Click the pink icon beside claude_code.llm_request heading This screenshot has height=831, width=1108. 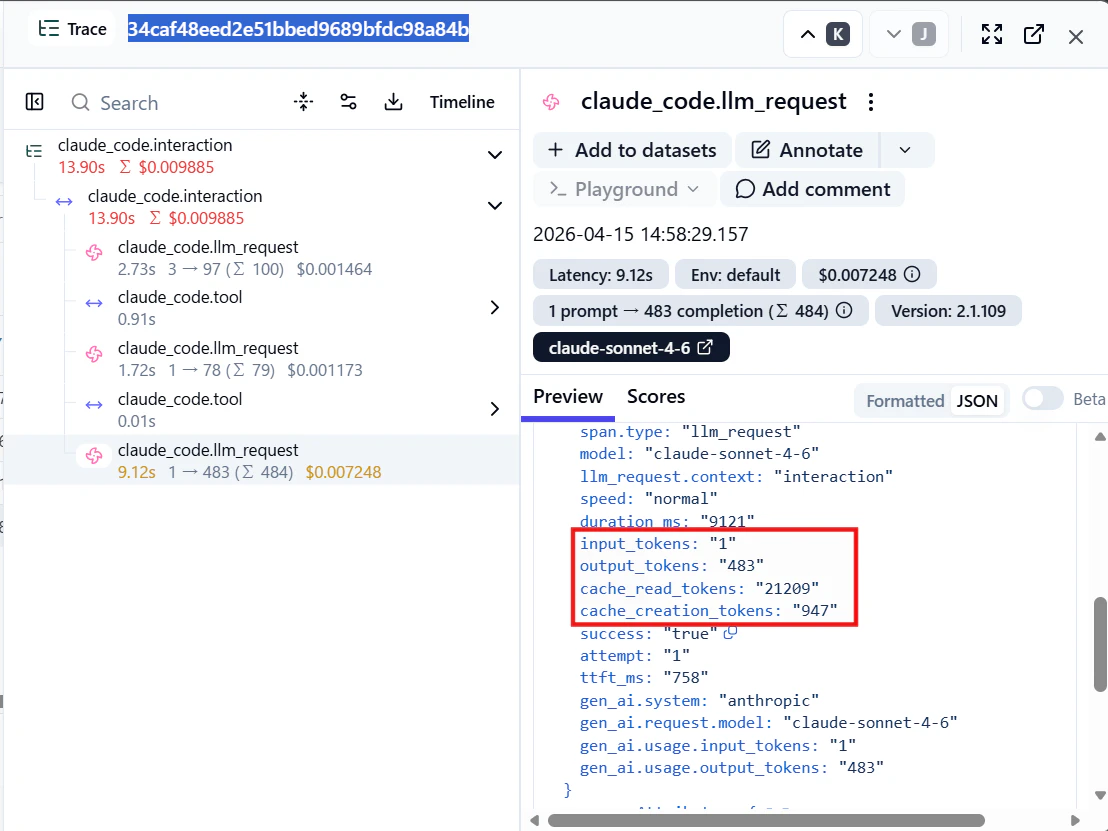click(551, 102)
